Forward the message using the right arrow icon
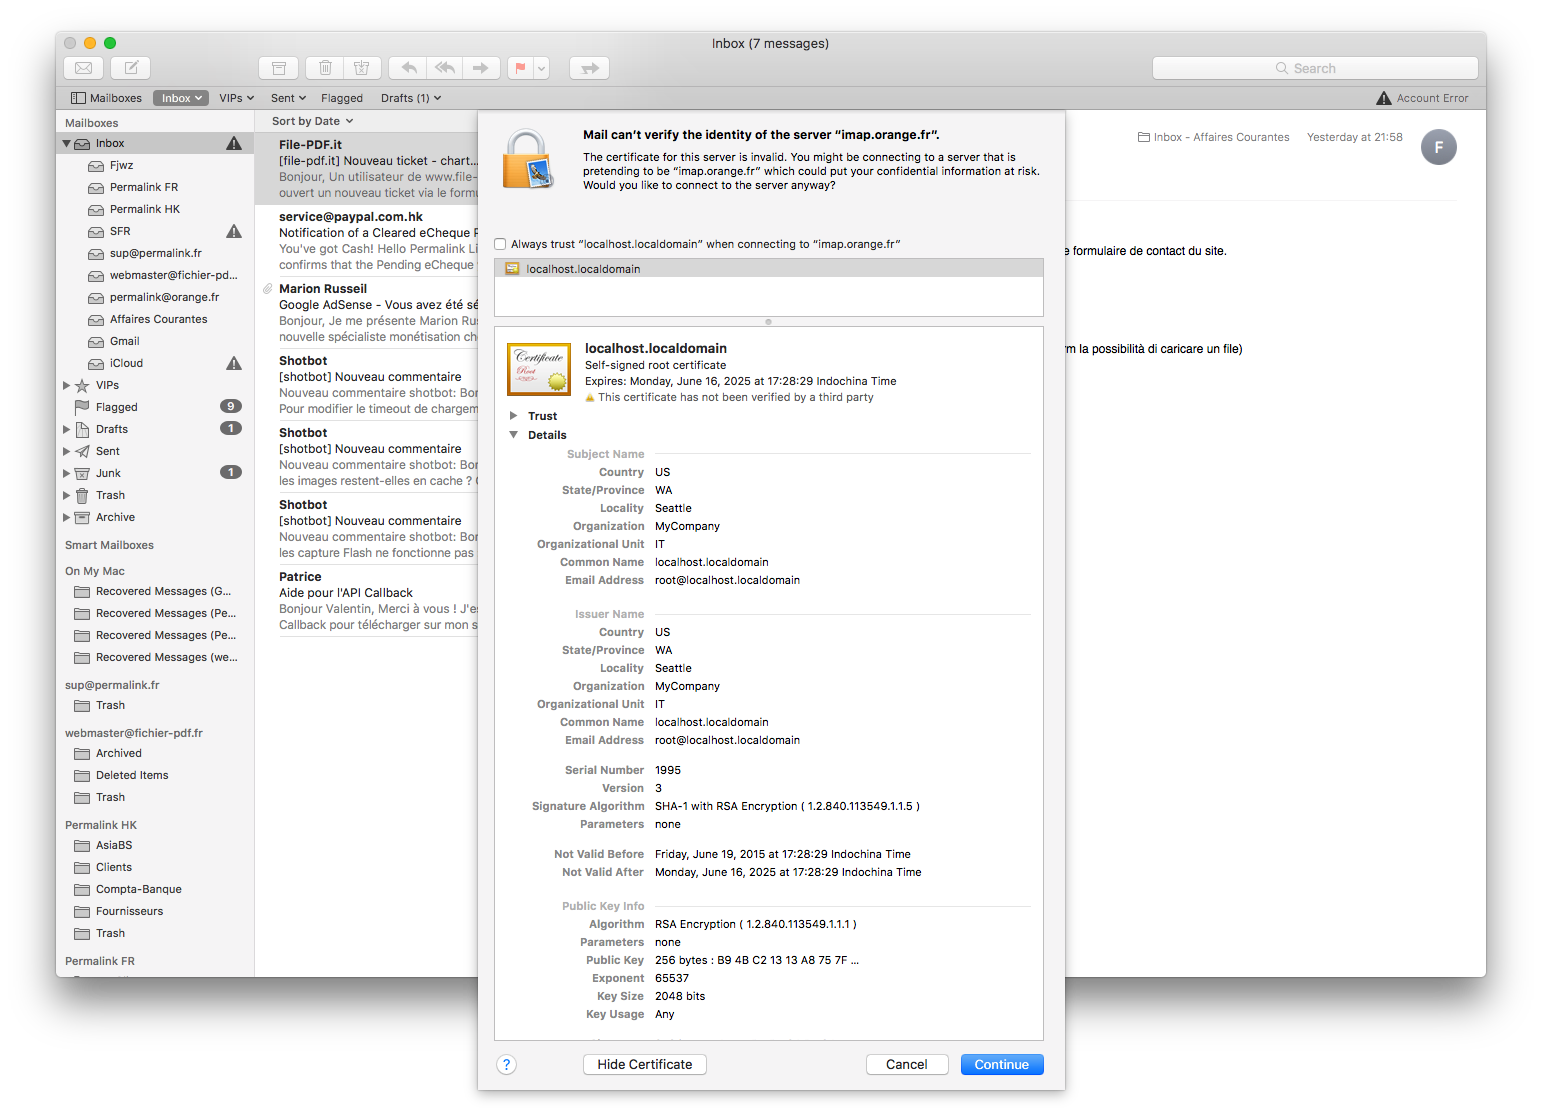The width and height of the screenshot is (1542, 1111). pyautogui.click(x=481, y=68)
